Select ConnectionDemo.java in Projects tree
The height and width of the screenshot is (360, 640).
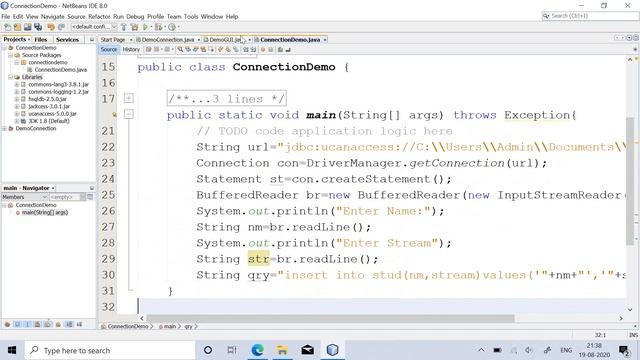pos(60,70)
